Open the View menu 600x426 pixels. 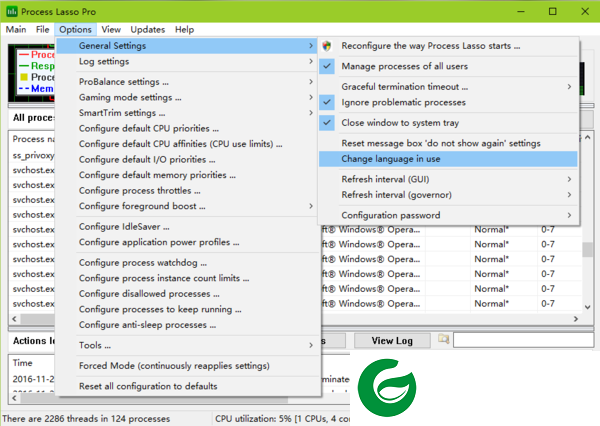111,29
